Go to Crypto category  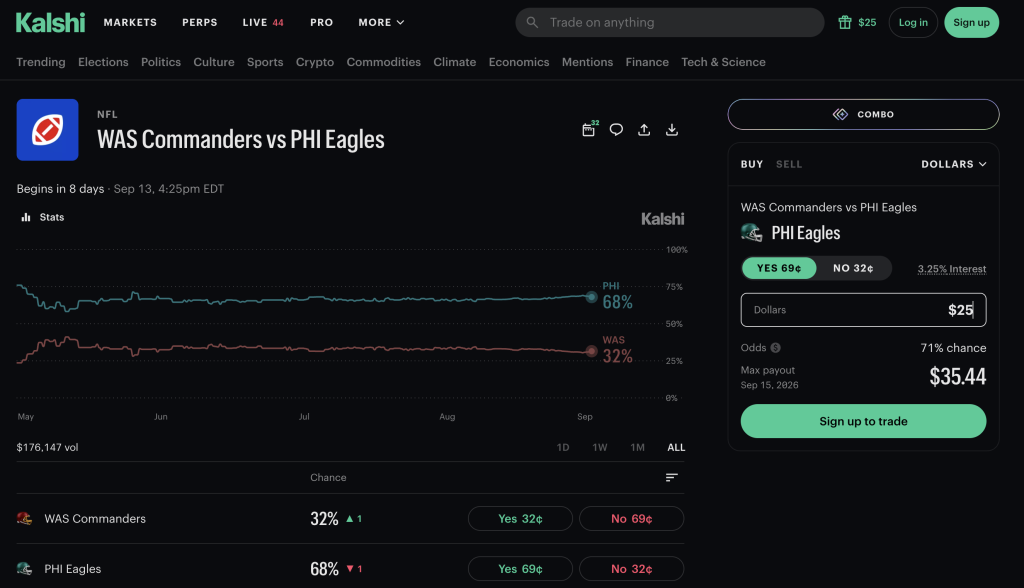point(315,62)
